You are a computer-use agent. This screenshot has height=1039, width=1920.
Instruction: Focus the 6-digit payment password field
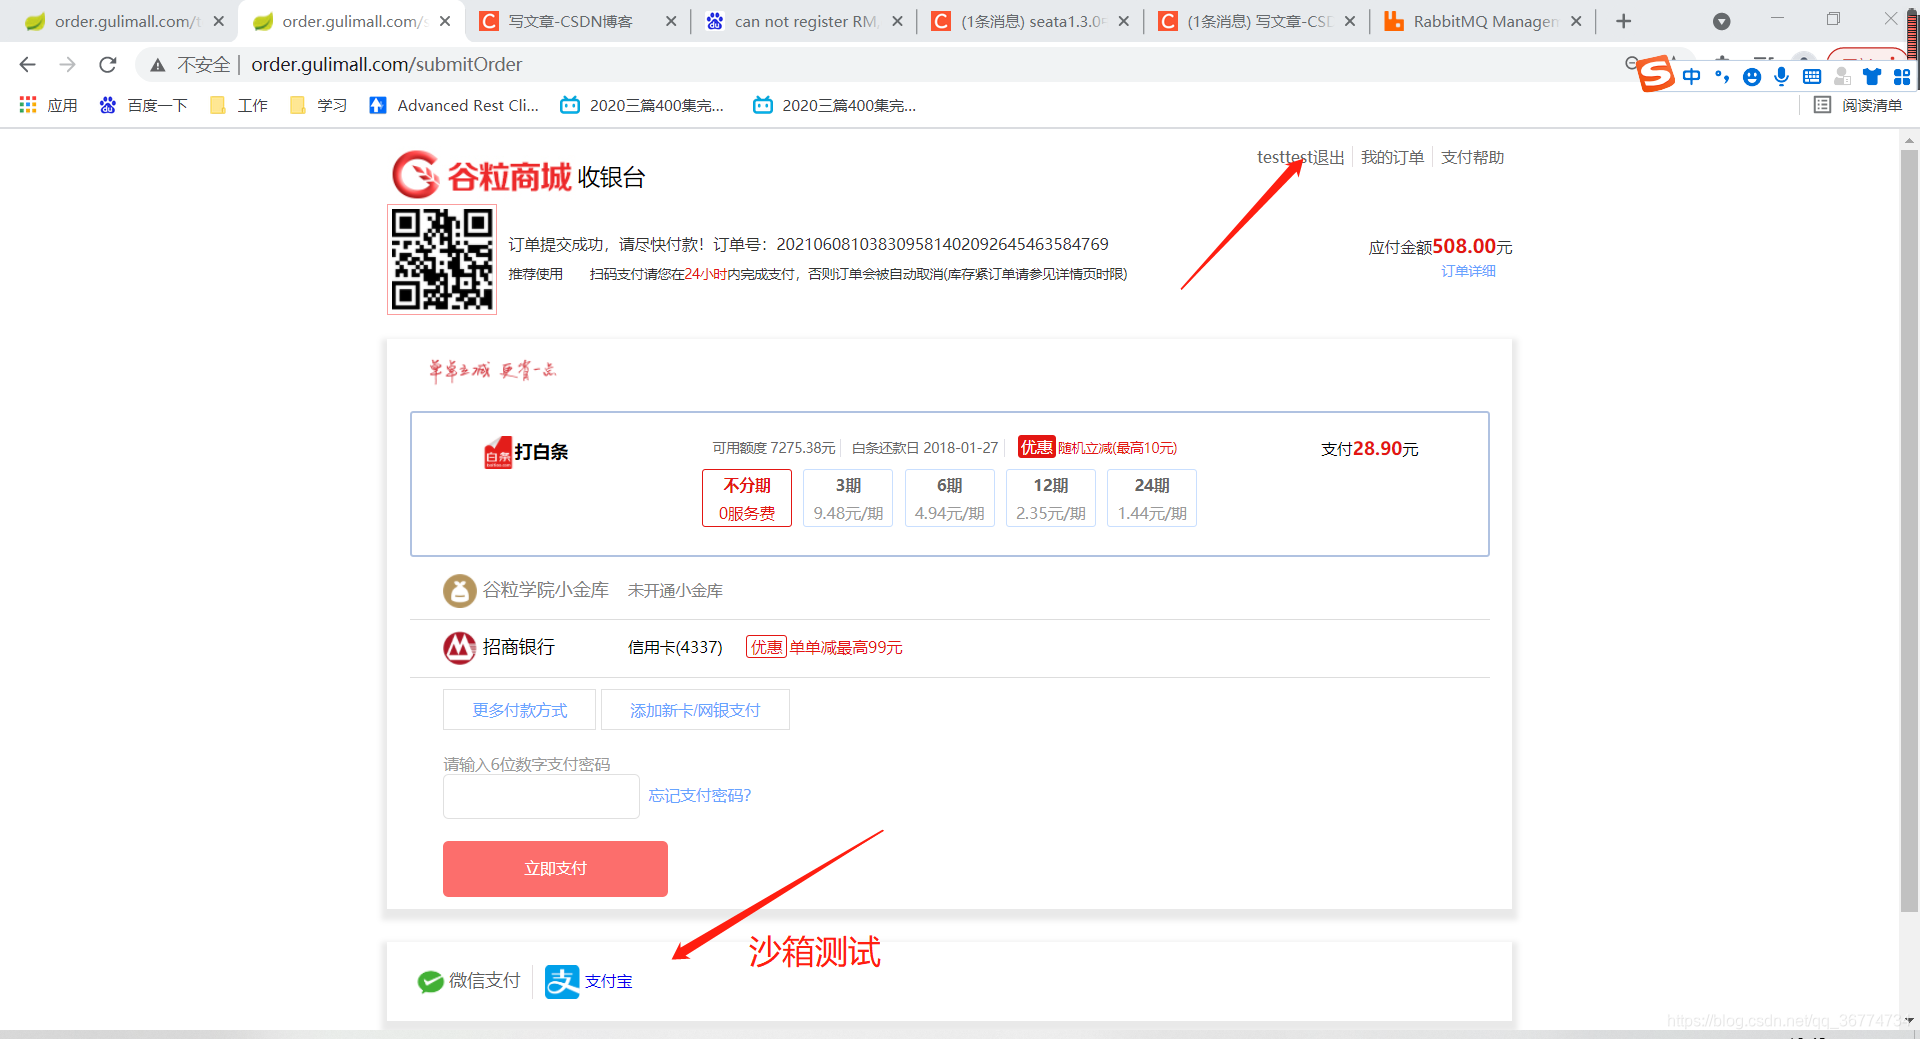click(541, 796)
